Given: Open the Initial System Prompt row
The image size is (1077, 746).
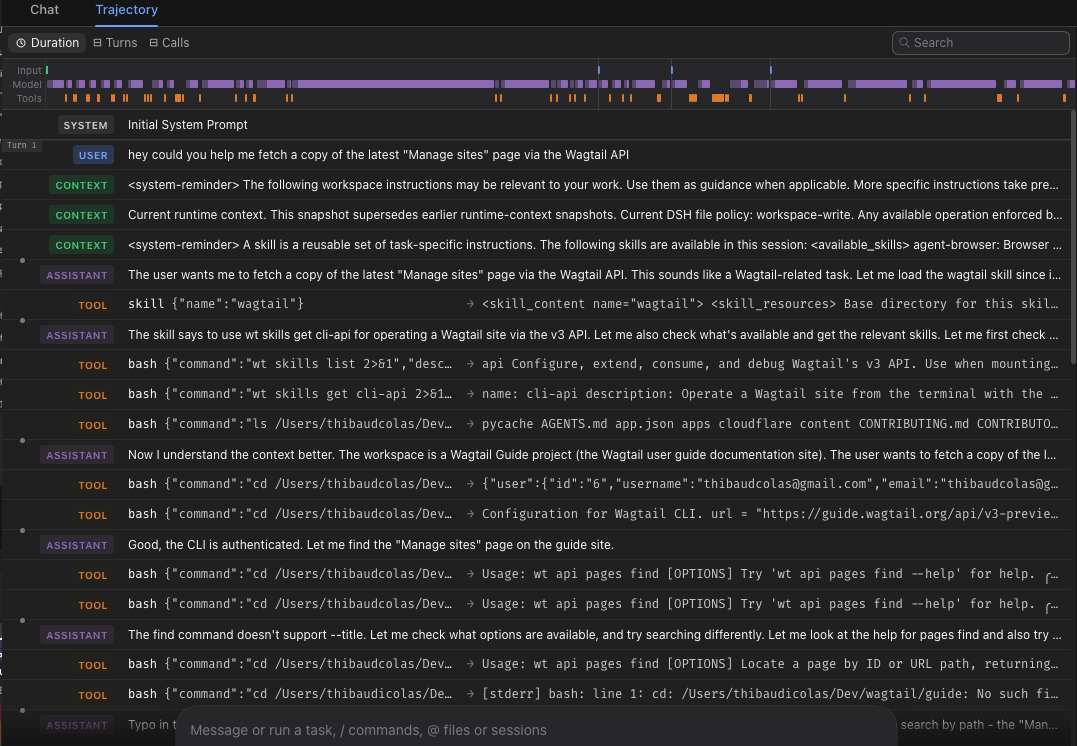Looking at the screenshot, I should click(536, 125).
